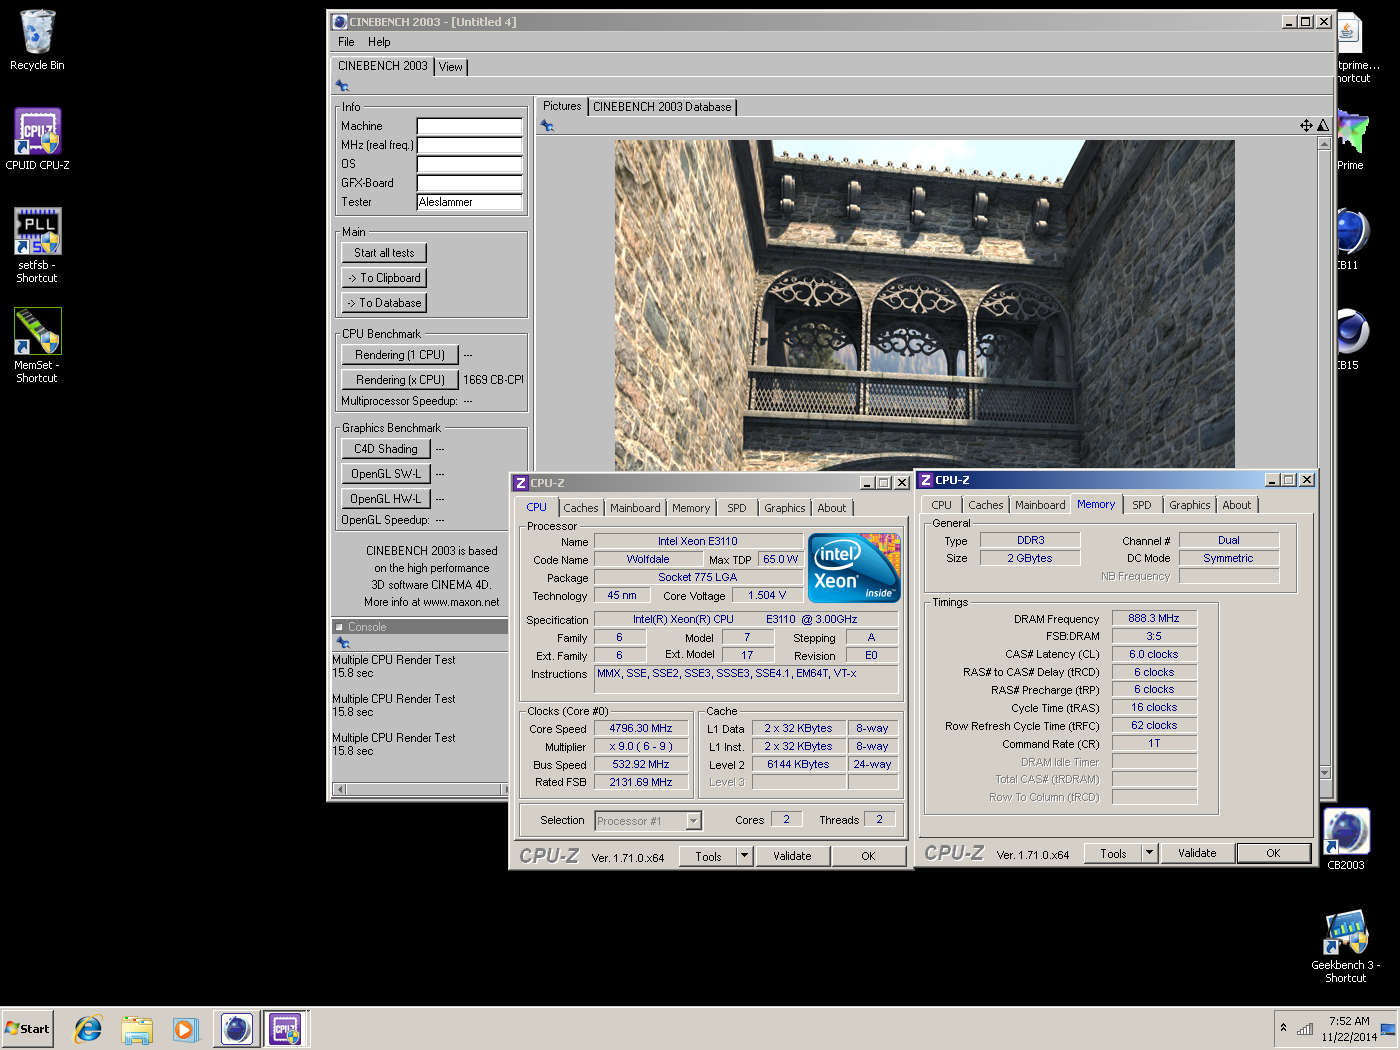Open Graphics tab in left CPU-Z window
Screen dimensions: 1400x1050
785,508
